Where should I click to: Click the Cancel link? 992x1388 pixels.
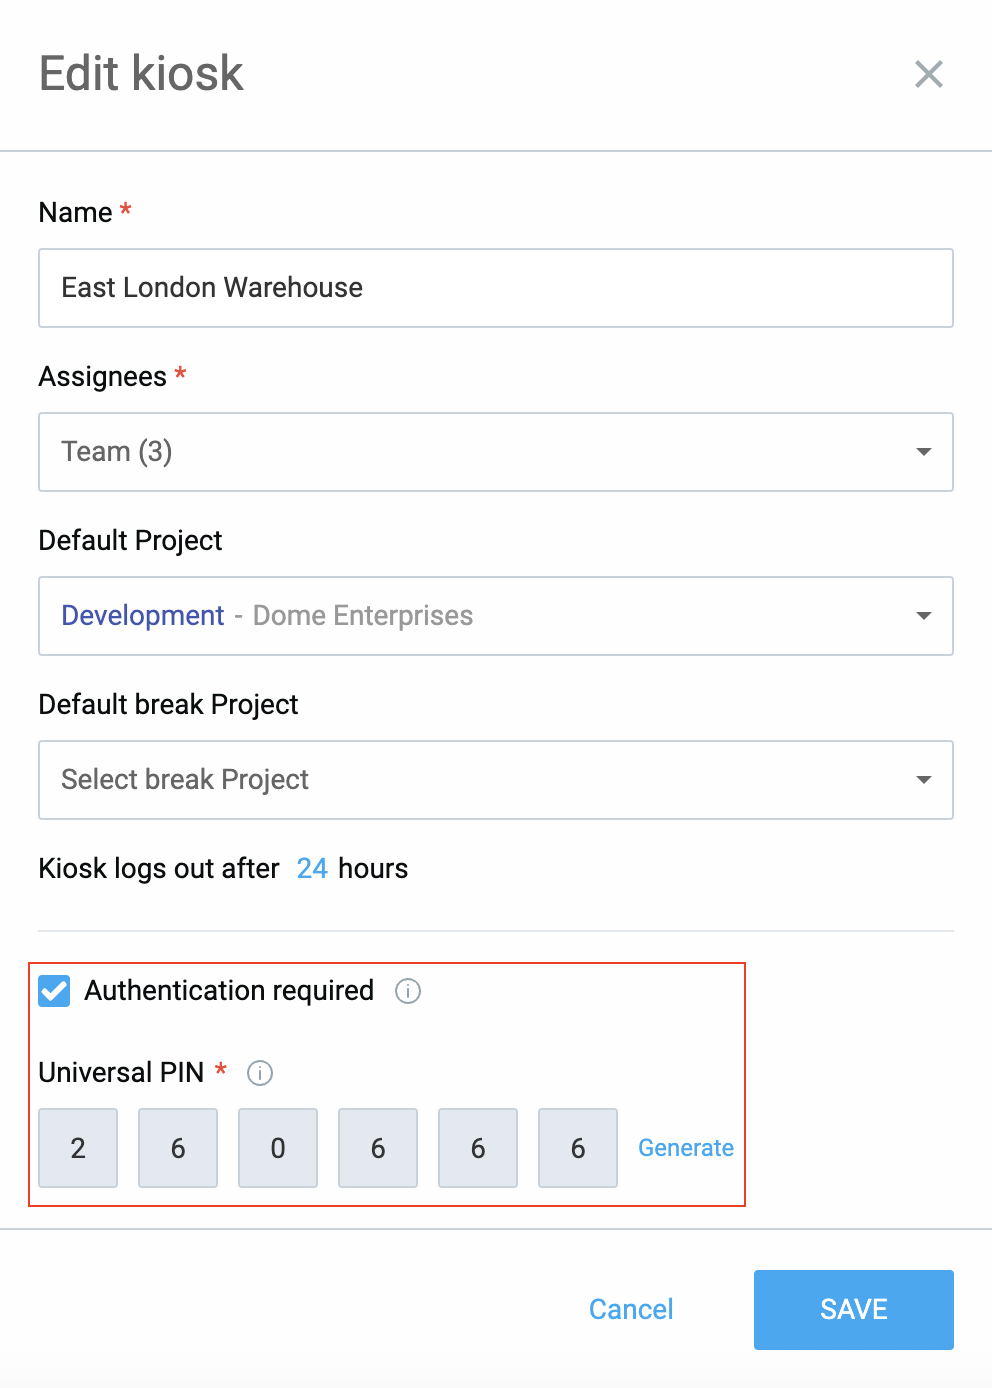pos(631,1309)
